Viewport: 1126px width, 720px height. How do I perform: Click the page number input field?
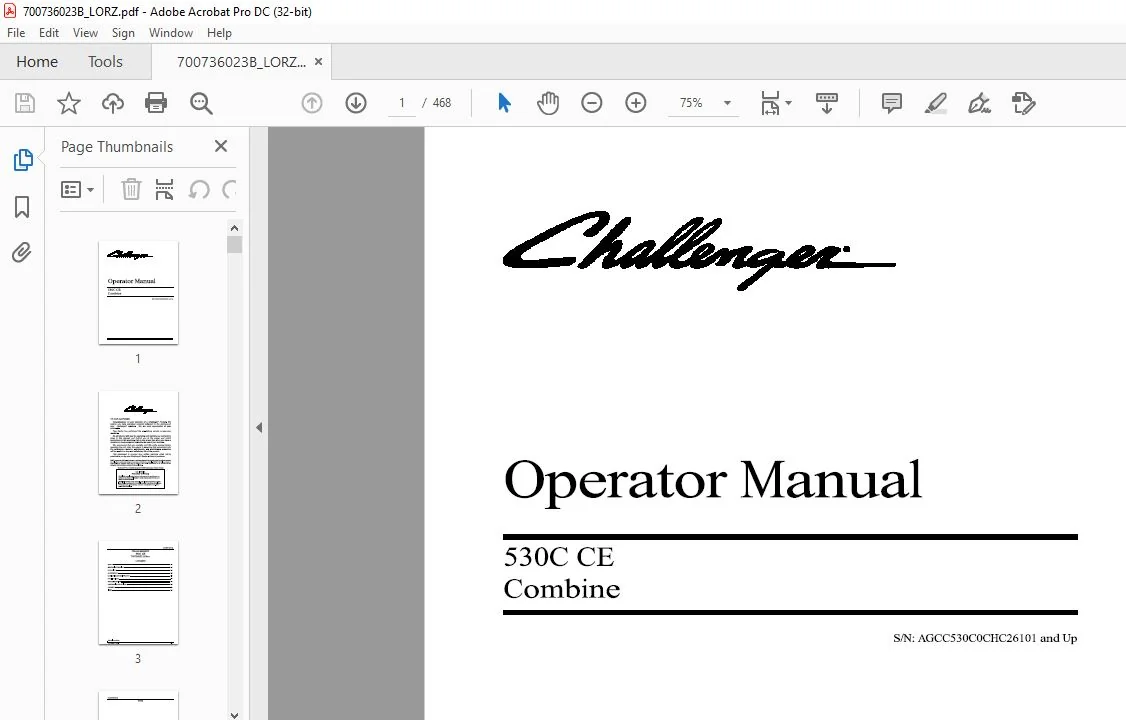pyautogui.click(x=402, y=103)
